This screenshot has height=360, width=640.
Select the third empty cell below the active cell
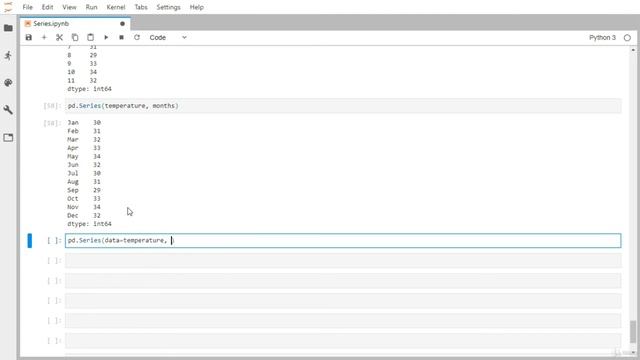pyautogui.click(x=343, y=300)
